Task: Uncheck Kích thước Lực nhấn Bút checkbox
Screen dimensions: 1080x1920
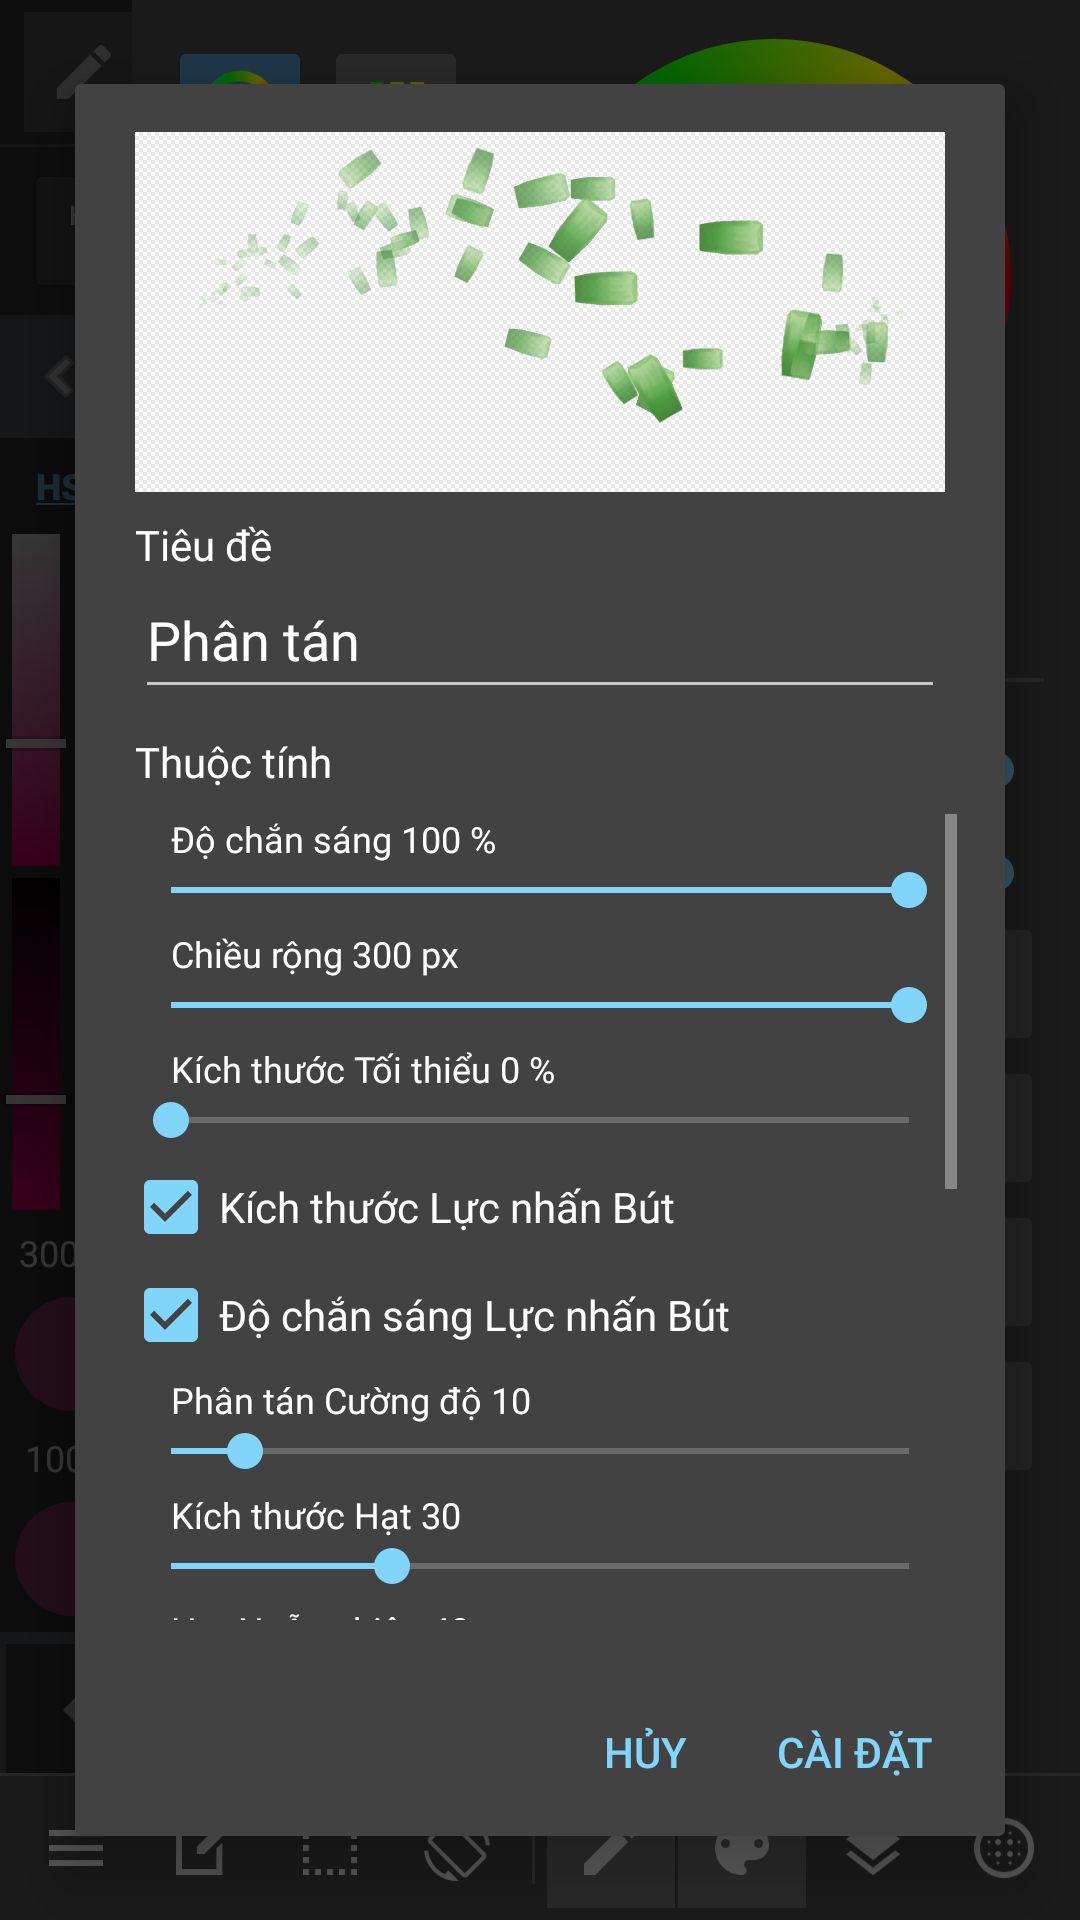Action: coord(171,1207)
